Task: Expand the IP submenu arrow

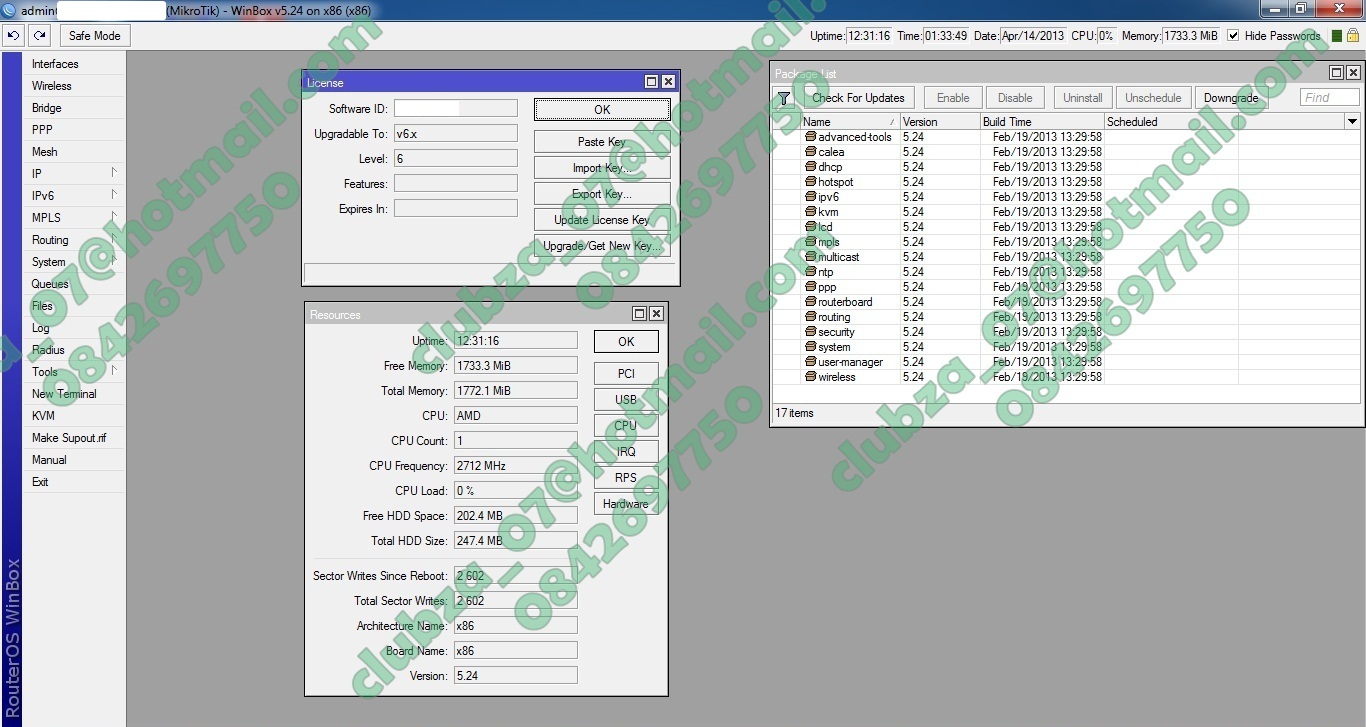Action: pos(114,172)
